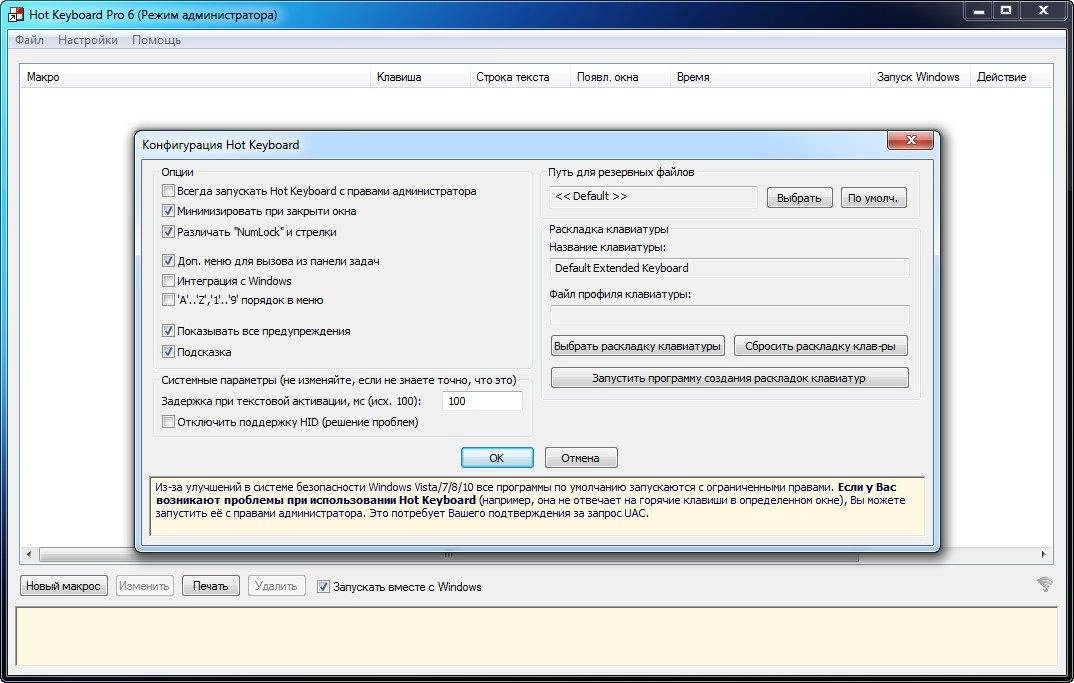
Task: Click 'Новый макрос' button in main window
Action: pyautogui.click(x=64, y=586)
